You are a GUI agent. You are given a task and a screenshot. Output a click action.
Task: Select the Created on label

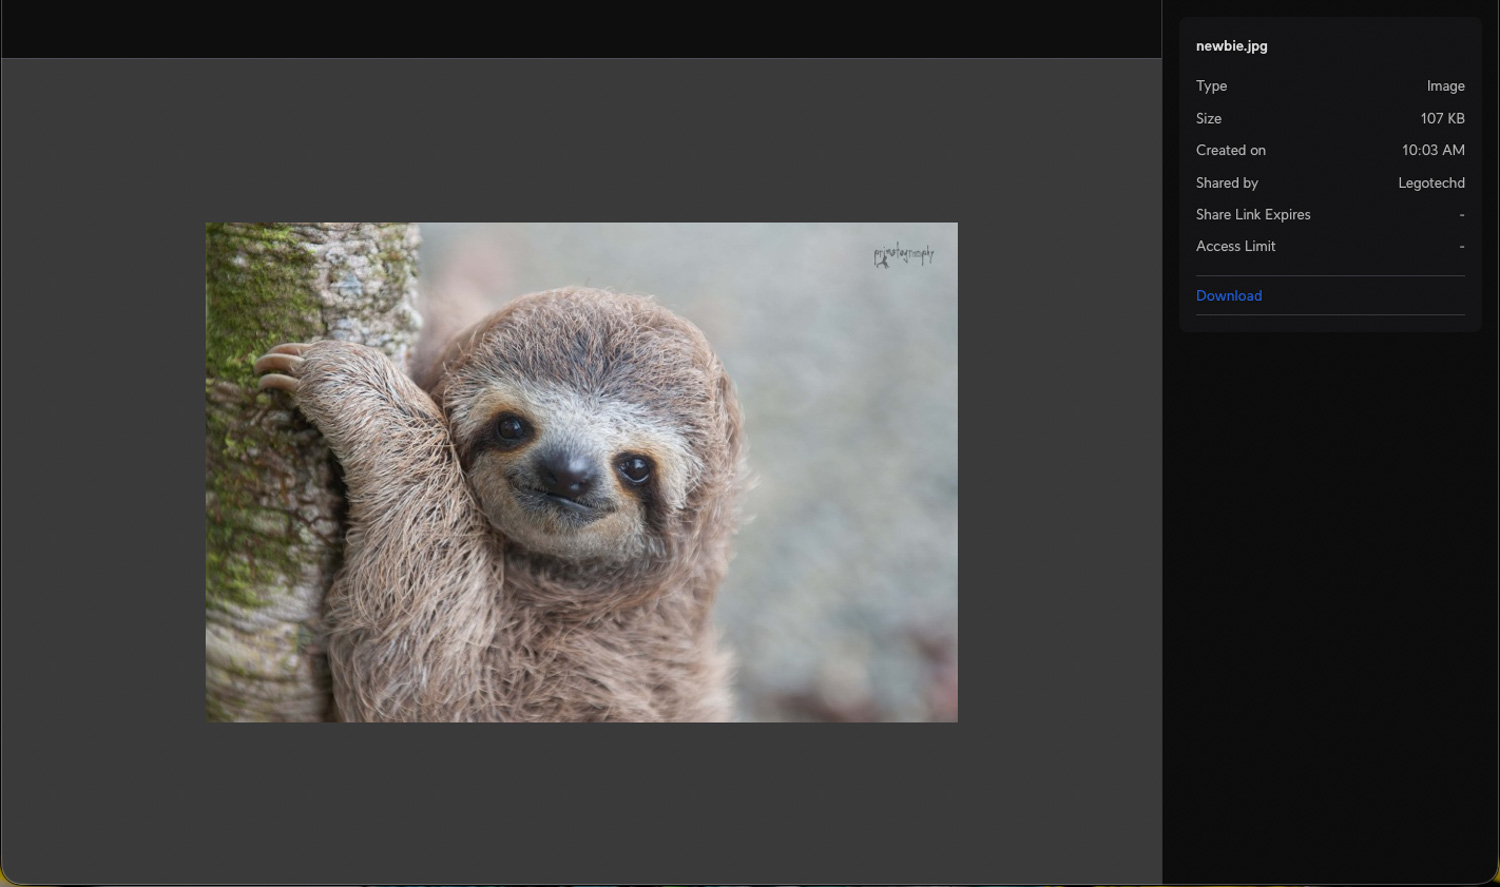point(1230,150)
